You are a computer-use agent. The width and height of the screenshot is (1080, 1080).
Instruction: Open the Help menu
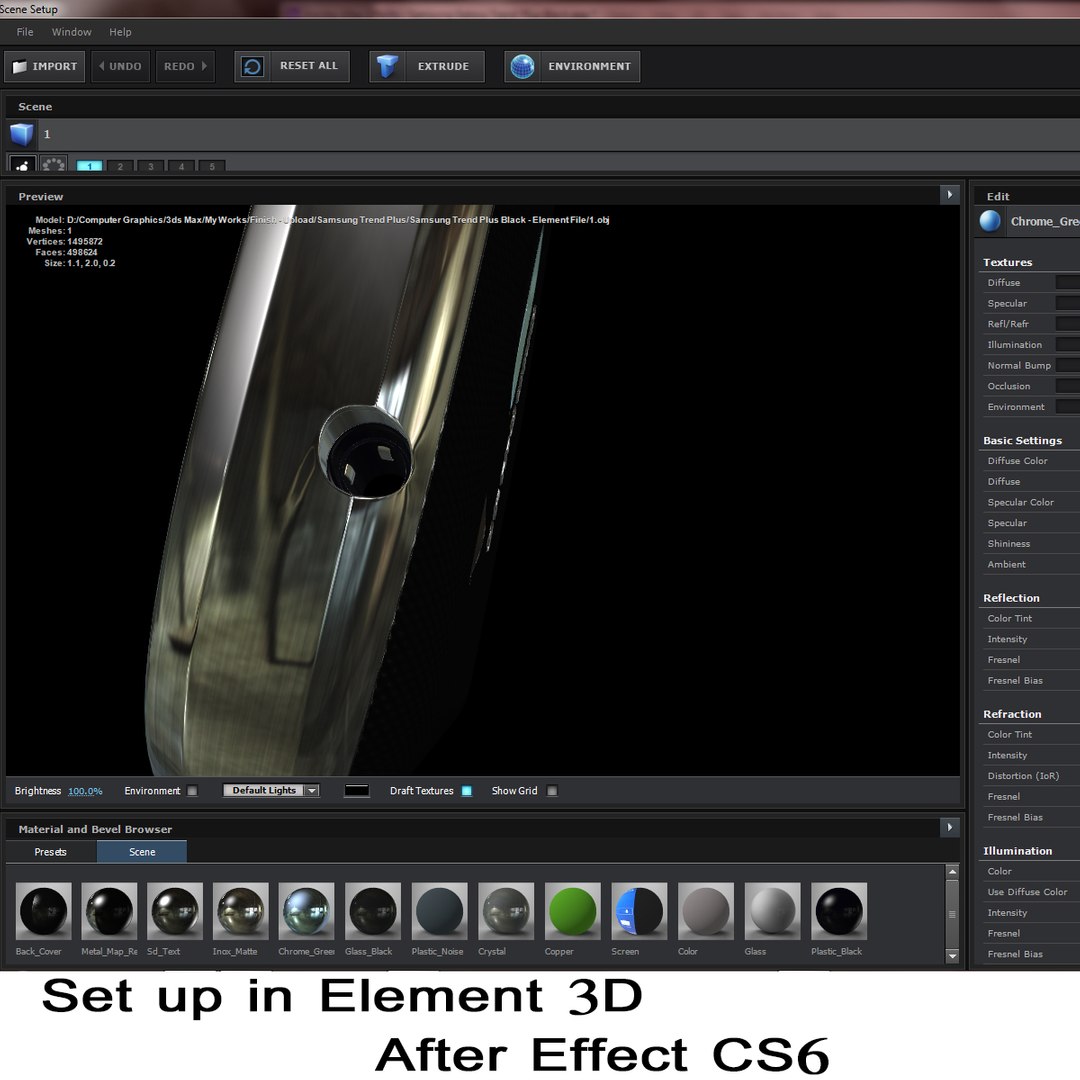(120, 32)
